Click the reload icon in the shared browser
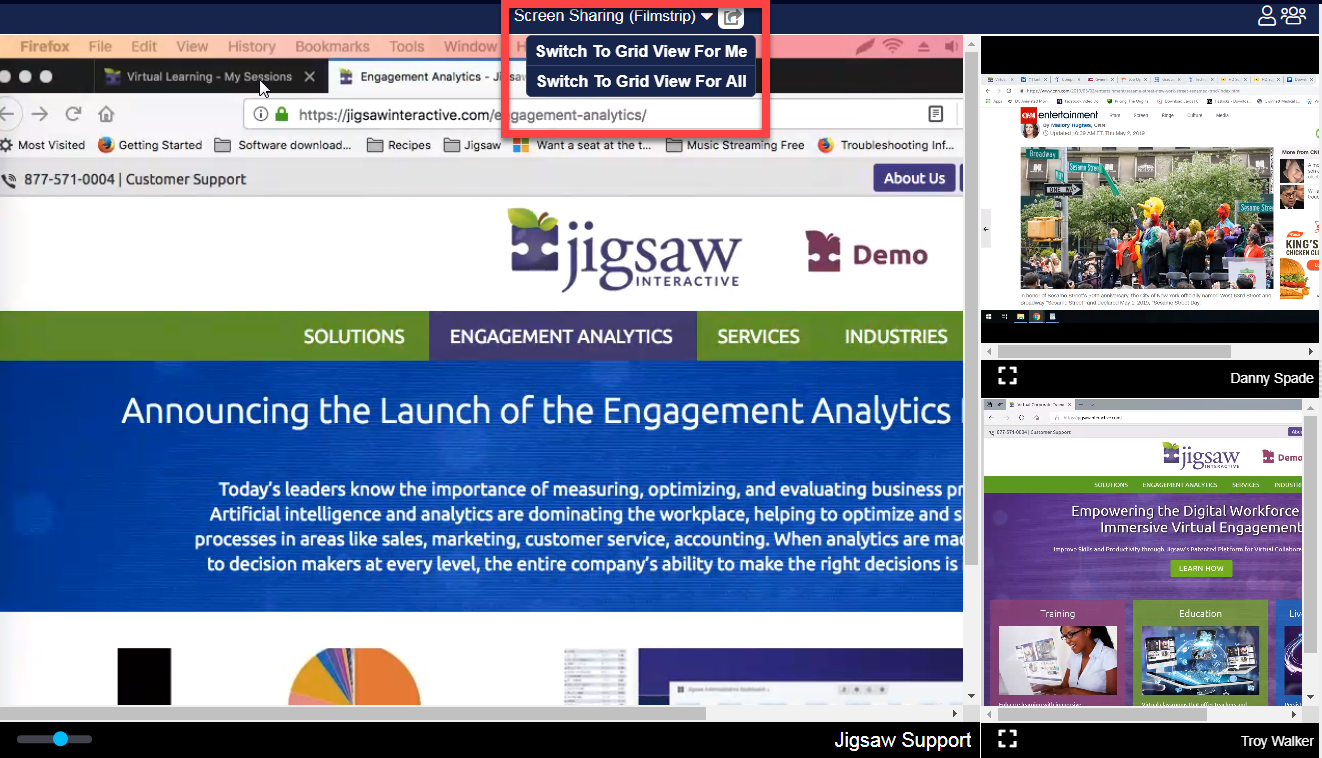This screenshot has height=758, width=1322. tap(73, 114)
